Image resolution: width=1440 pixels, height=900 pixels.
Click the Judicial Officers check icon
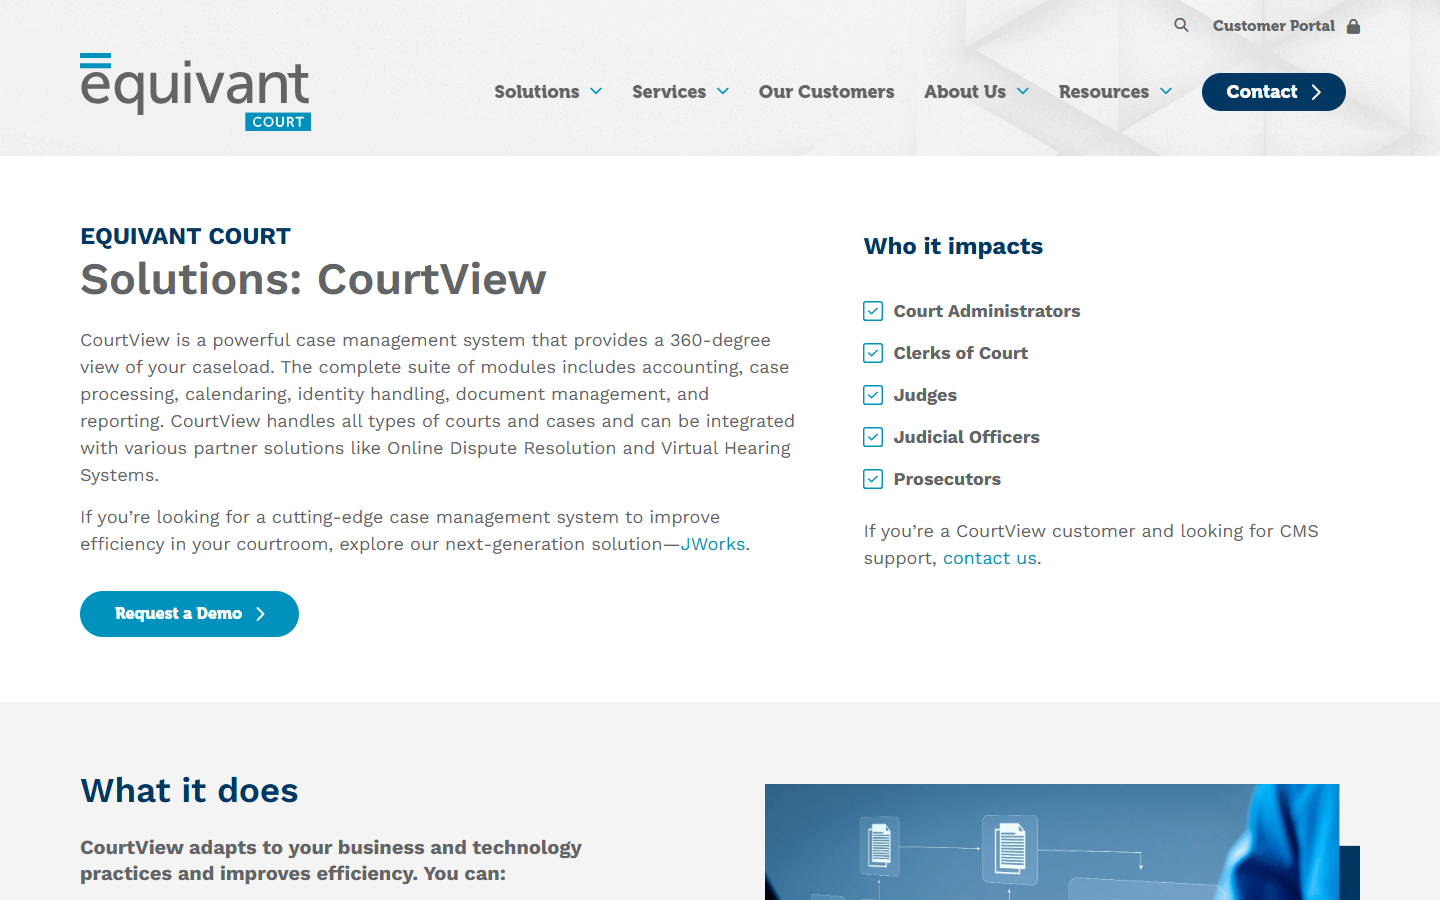tap(873, 437)
